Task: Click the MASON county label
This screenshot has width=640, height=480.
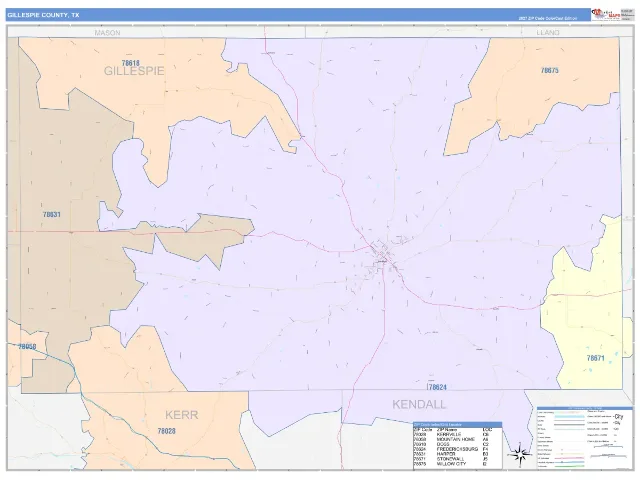Action: (107, 33)
